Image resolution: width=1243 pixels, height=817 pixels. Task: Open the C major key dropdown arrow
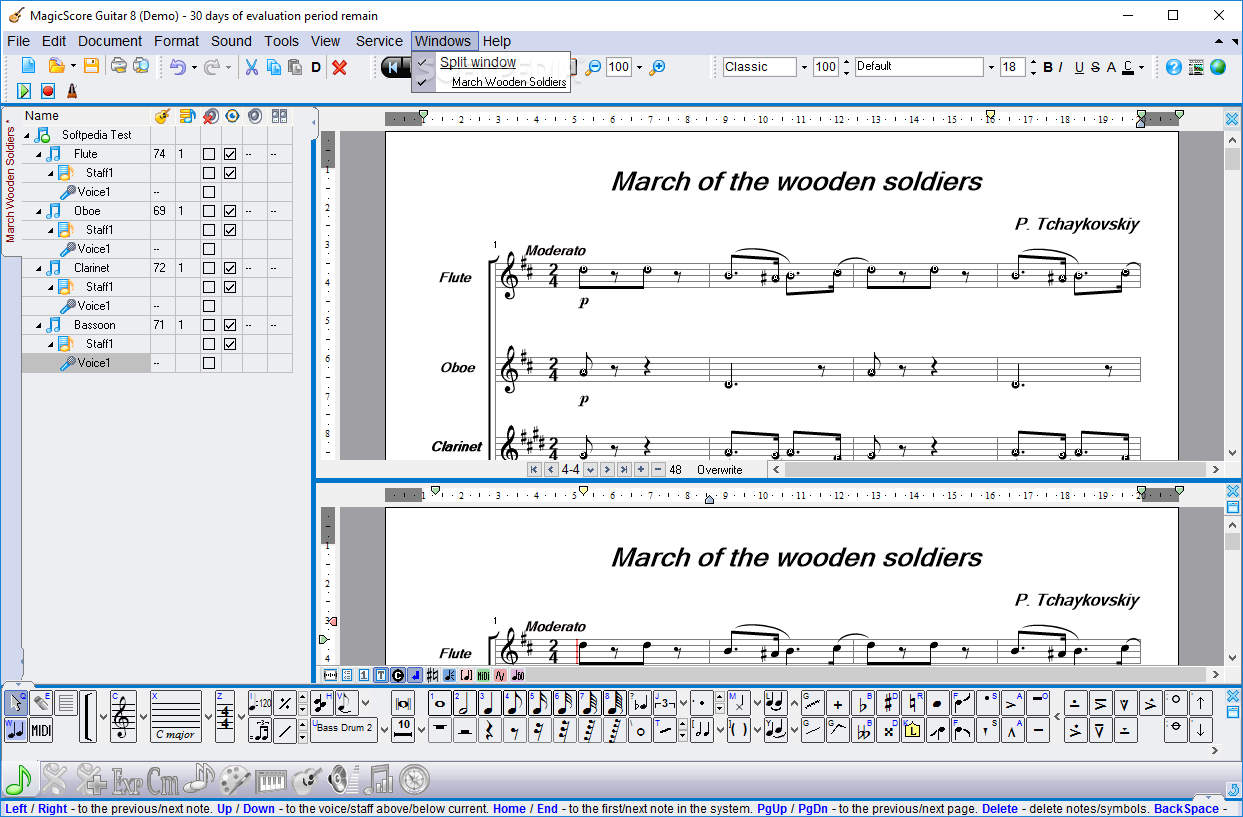pos(208,717)
